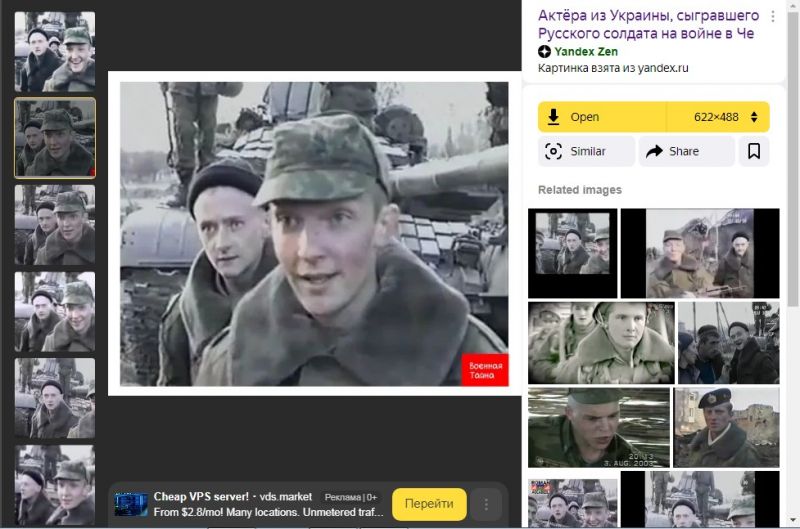Viewport: 800px width, 529px height.
Task: Open the ad options three-dot menu
Action: pyautogui.click(x=486, y=505)
